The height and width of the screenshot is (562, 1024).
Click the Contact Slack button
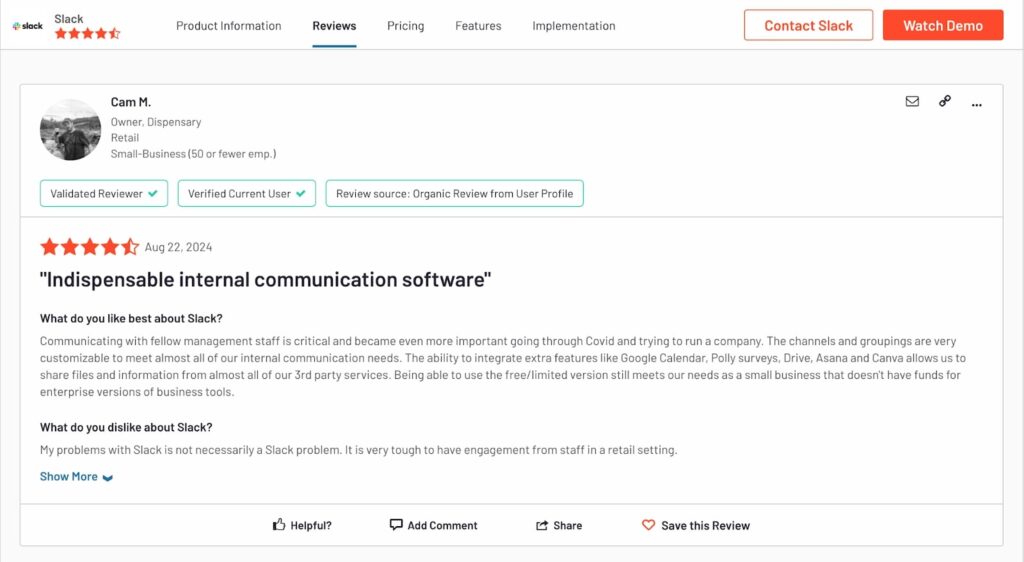pos(808,25)
